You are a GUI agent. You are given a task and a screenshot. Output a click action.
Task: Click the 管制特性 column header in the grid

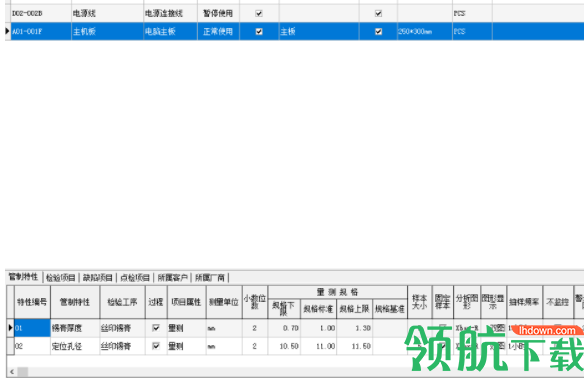[x=75, y=302]
